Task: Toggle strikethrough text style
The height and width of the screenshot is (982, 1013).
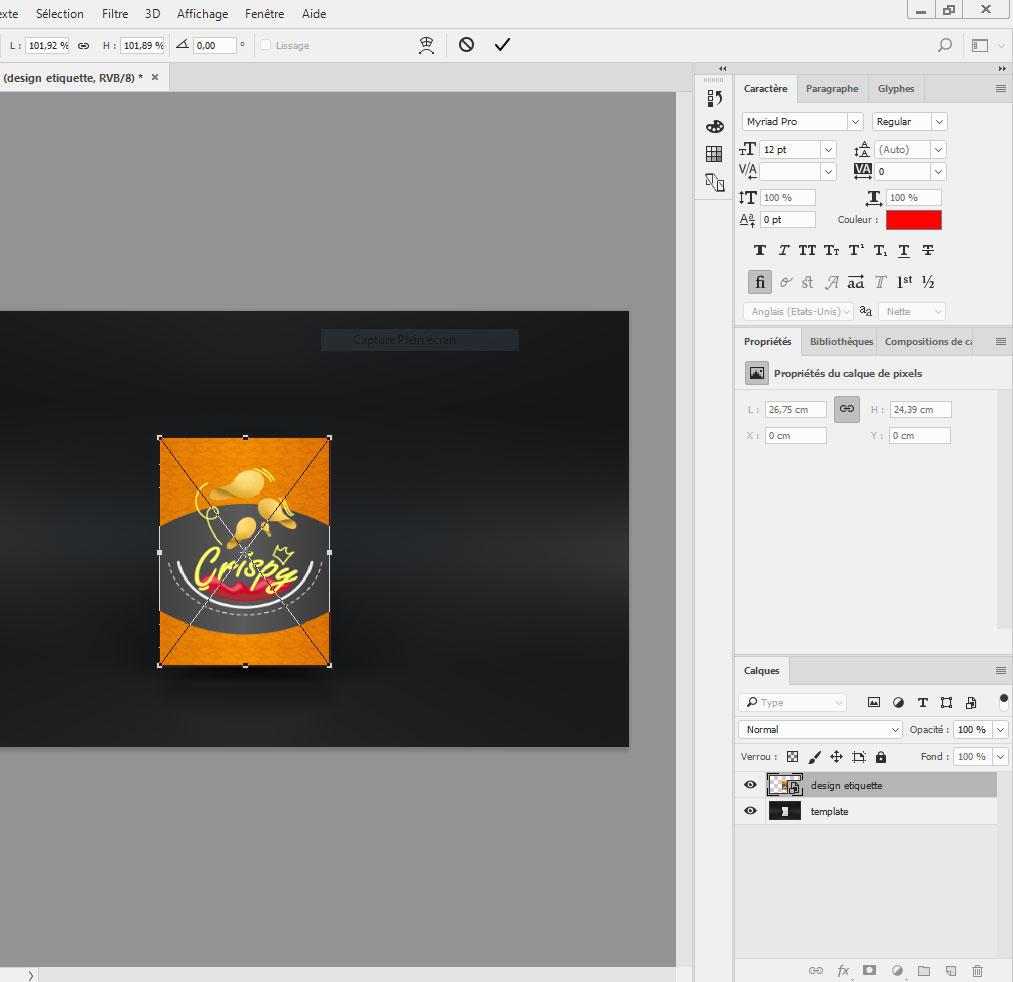Action: click(x=928, y=251)
